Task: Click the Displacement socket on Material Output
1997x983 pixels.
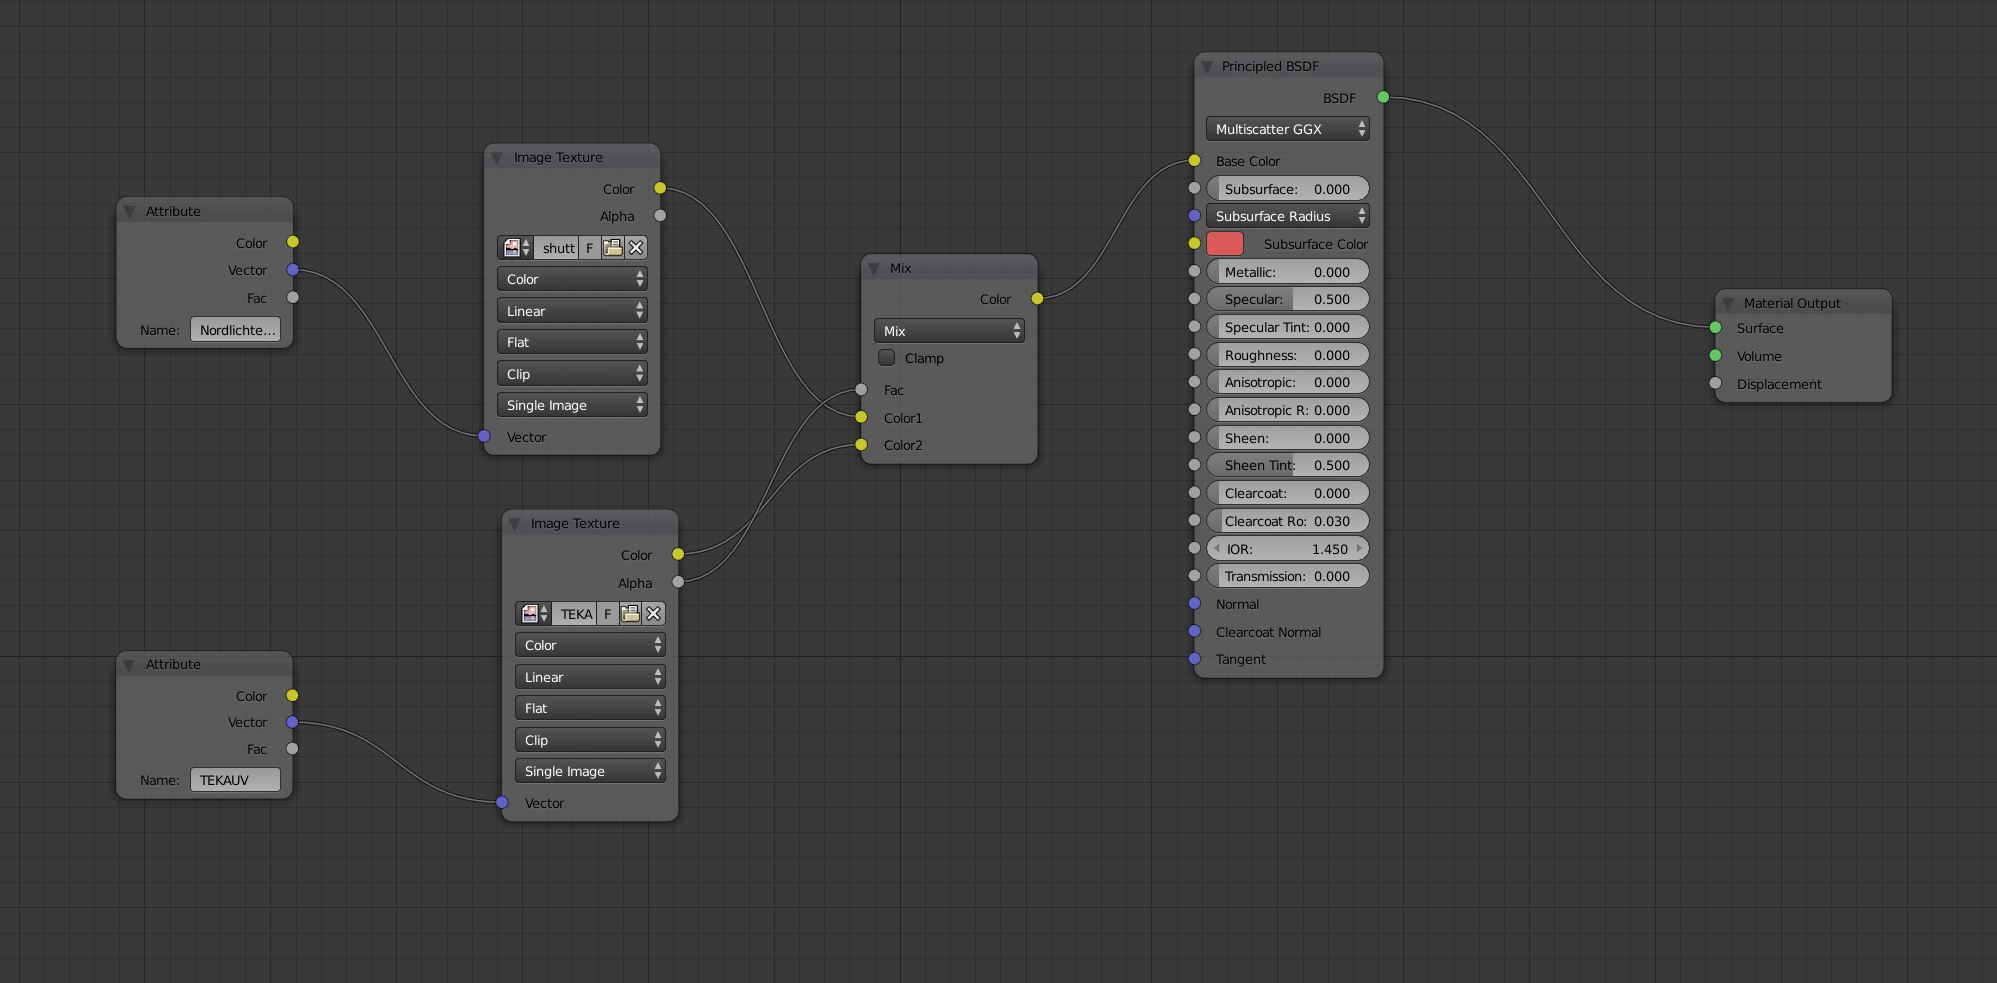Action: click(x=1715, y=383)
